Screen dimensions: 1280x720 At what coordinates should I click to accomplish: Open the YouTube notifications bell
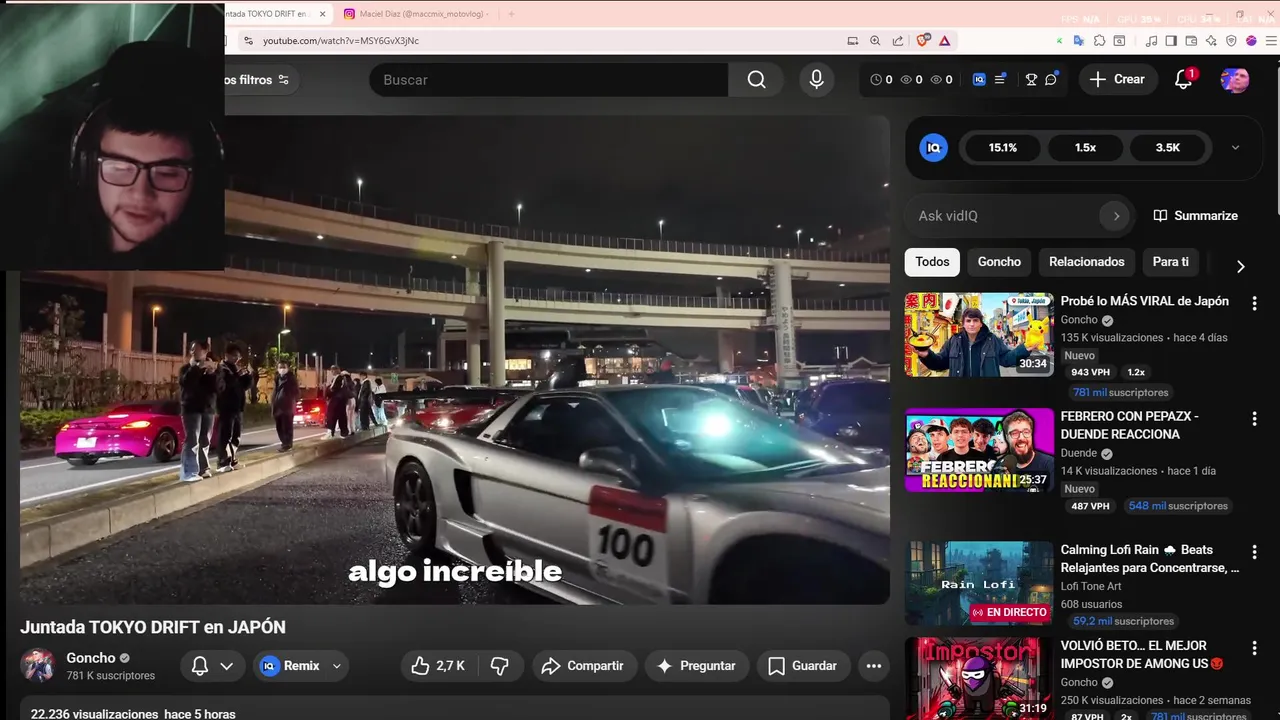point(1184,80)
